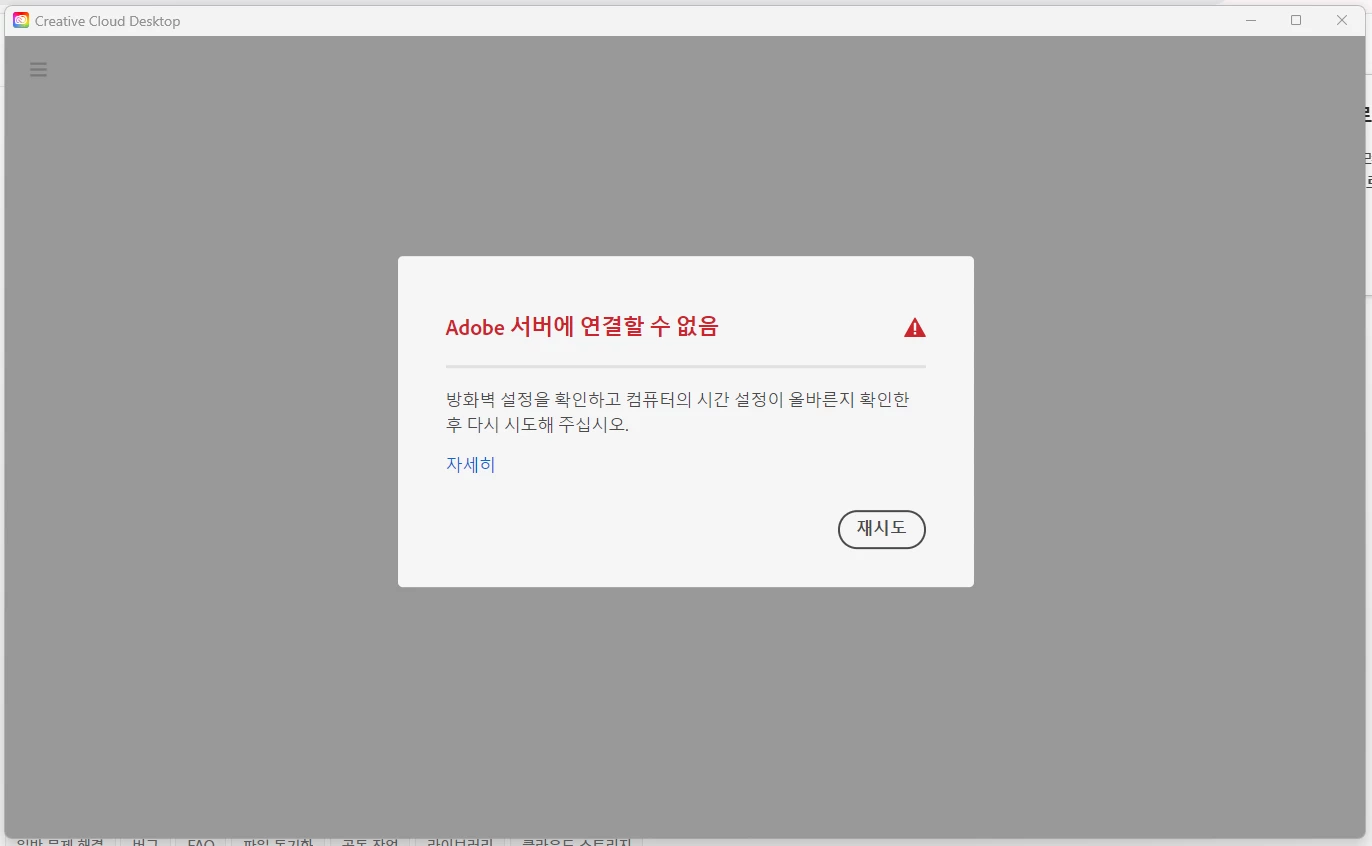Image resolution: width=1372 pixels, height=846 pixels.
Task: Select the FAQ tab in background page
Action: click(201, 842)
